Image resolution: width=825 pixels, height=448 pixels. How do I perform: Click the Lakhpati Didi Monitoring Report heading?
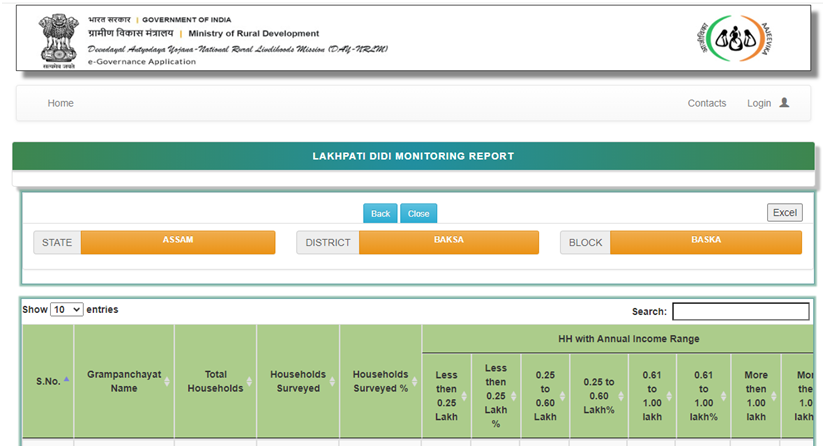pyautogui.click(x=413, y=156)
